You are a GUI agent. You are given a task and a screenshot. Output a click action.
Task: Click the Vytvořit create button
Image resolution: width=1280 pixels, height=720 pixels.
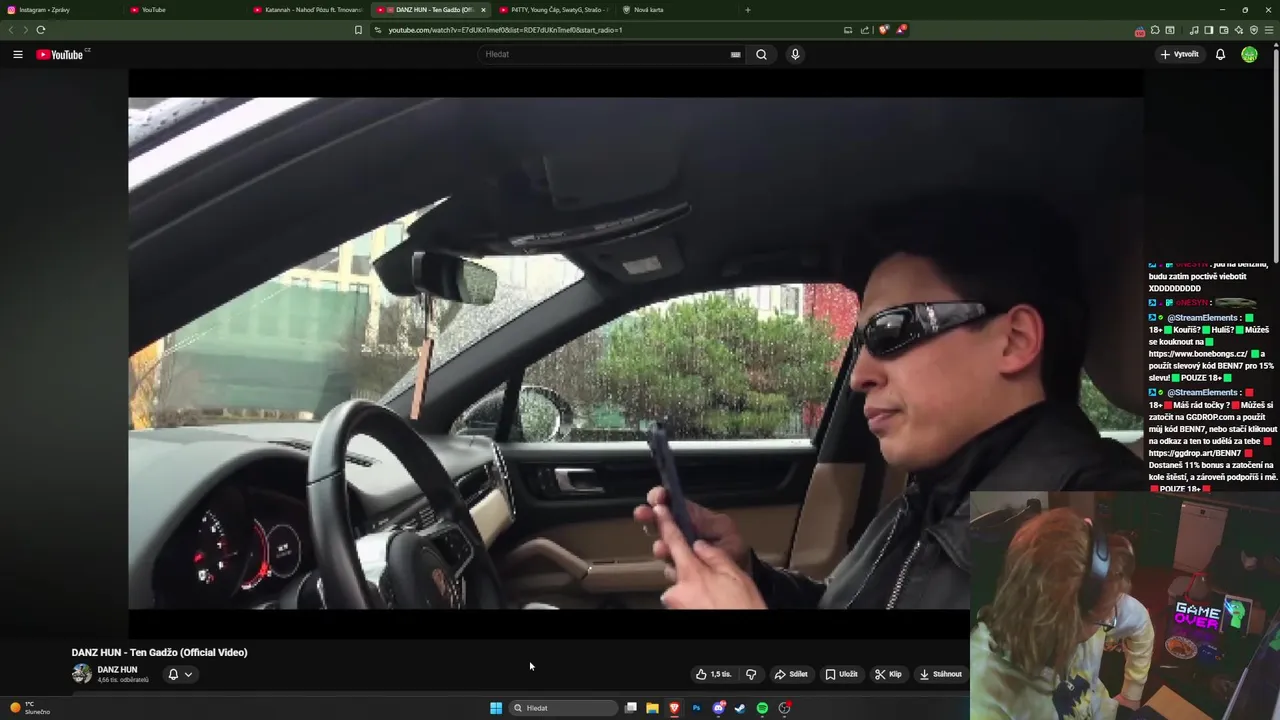point(1180,54)
